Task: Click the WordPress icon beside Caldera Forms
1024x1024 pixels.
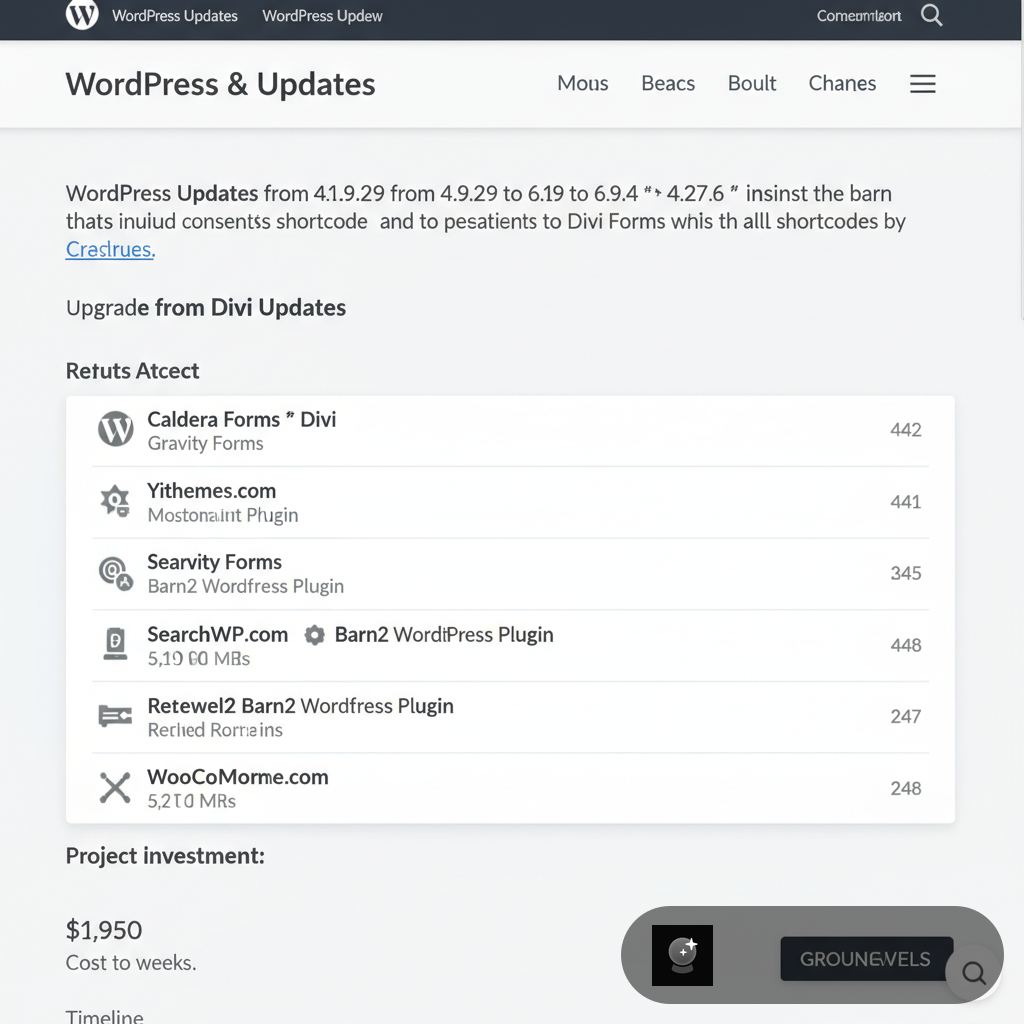Action: tap(115, 430)
